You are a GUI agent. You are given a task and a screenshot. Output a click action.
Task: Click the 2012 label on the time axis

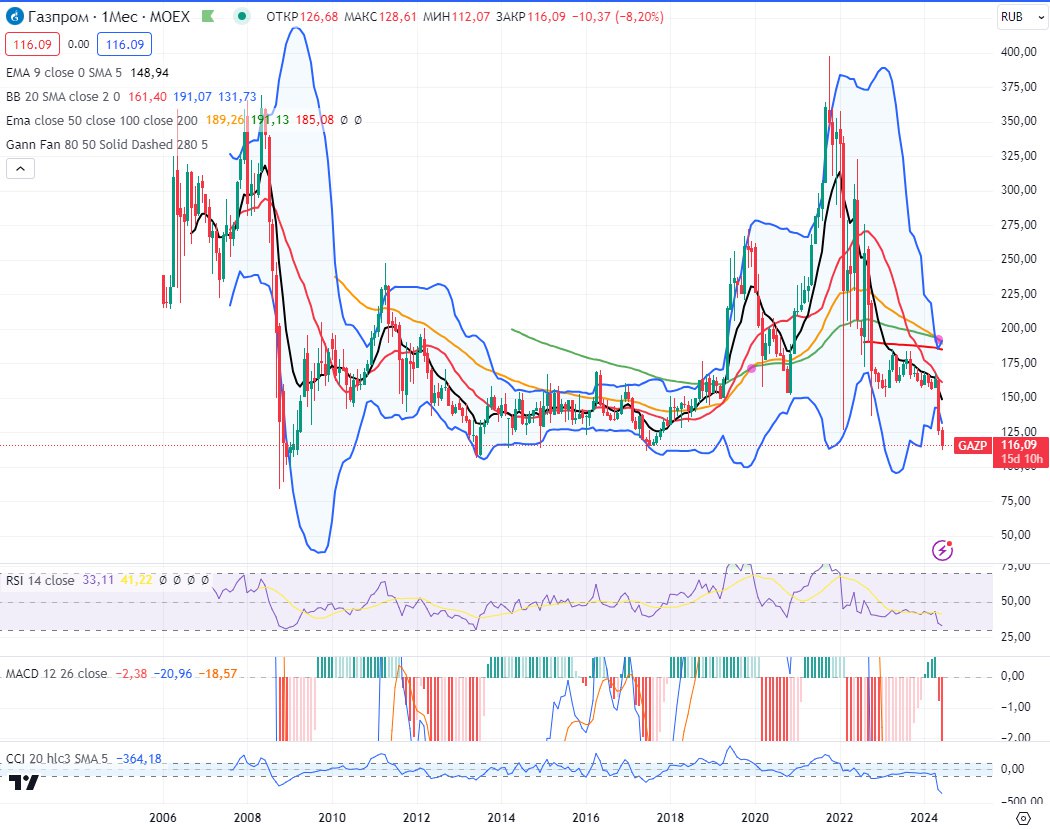pyautogui.click(x=417, y=818)
